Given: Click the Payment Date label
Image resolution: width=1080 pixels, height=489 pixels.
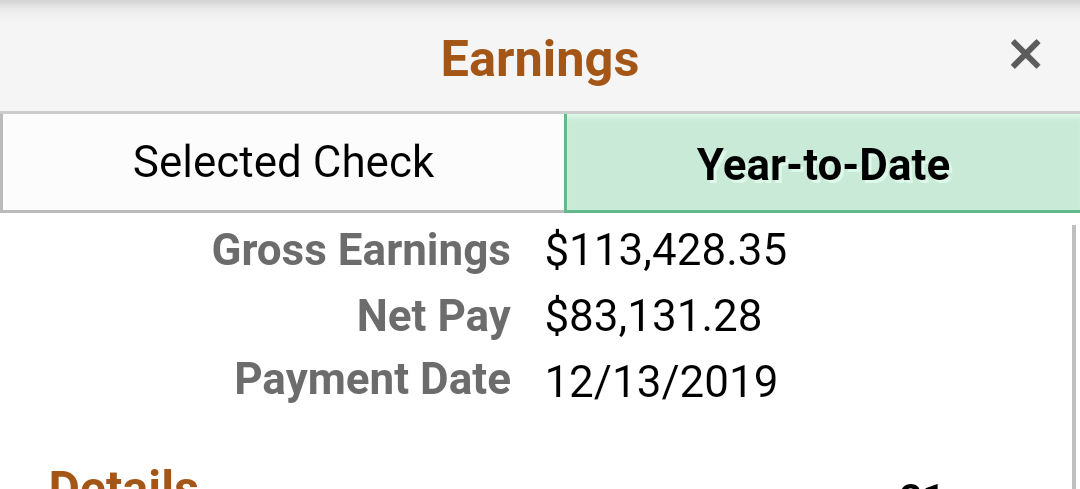Looking at the screenshot, I should (x=372, y=380).
